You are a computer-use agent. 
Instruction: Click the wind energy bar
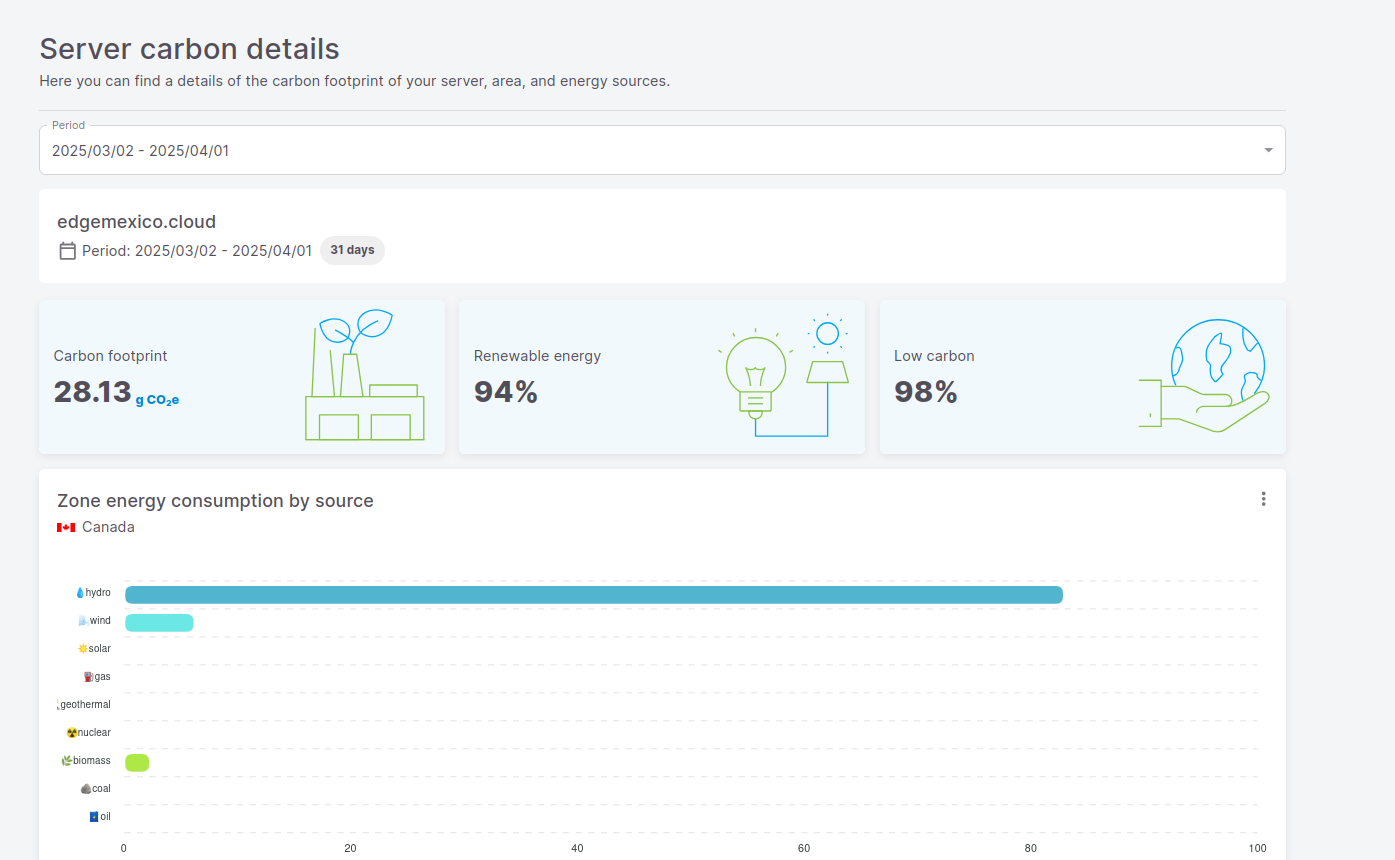pos(159,623)
